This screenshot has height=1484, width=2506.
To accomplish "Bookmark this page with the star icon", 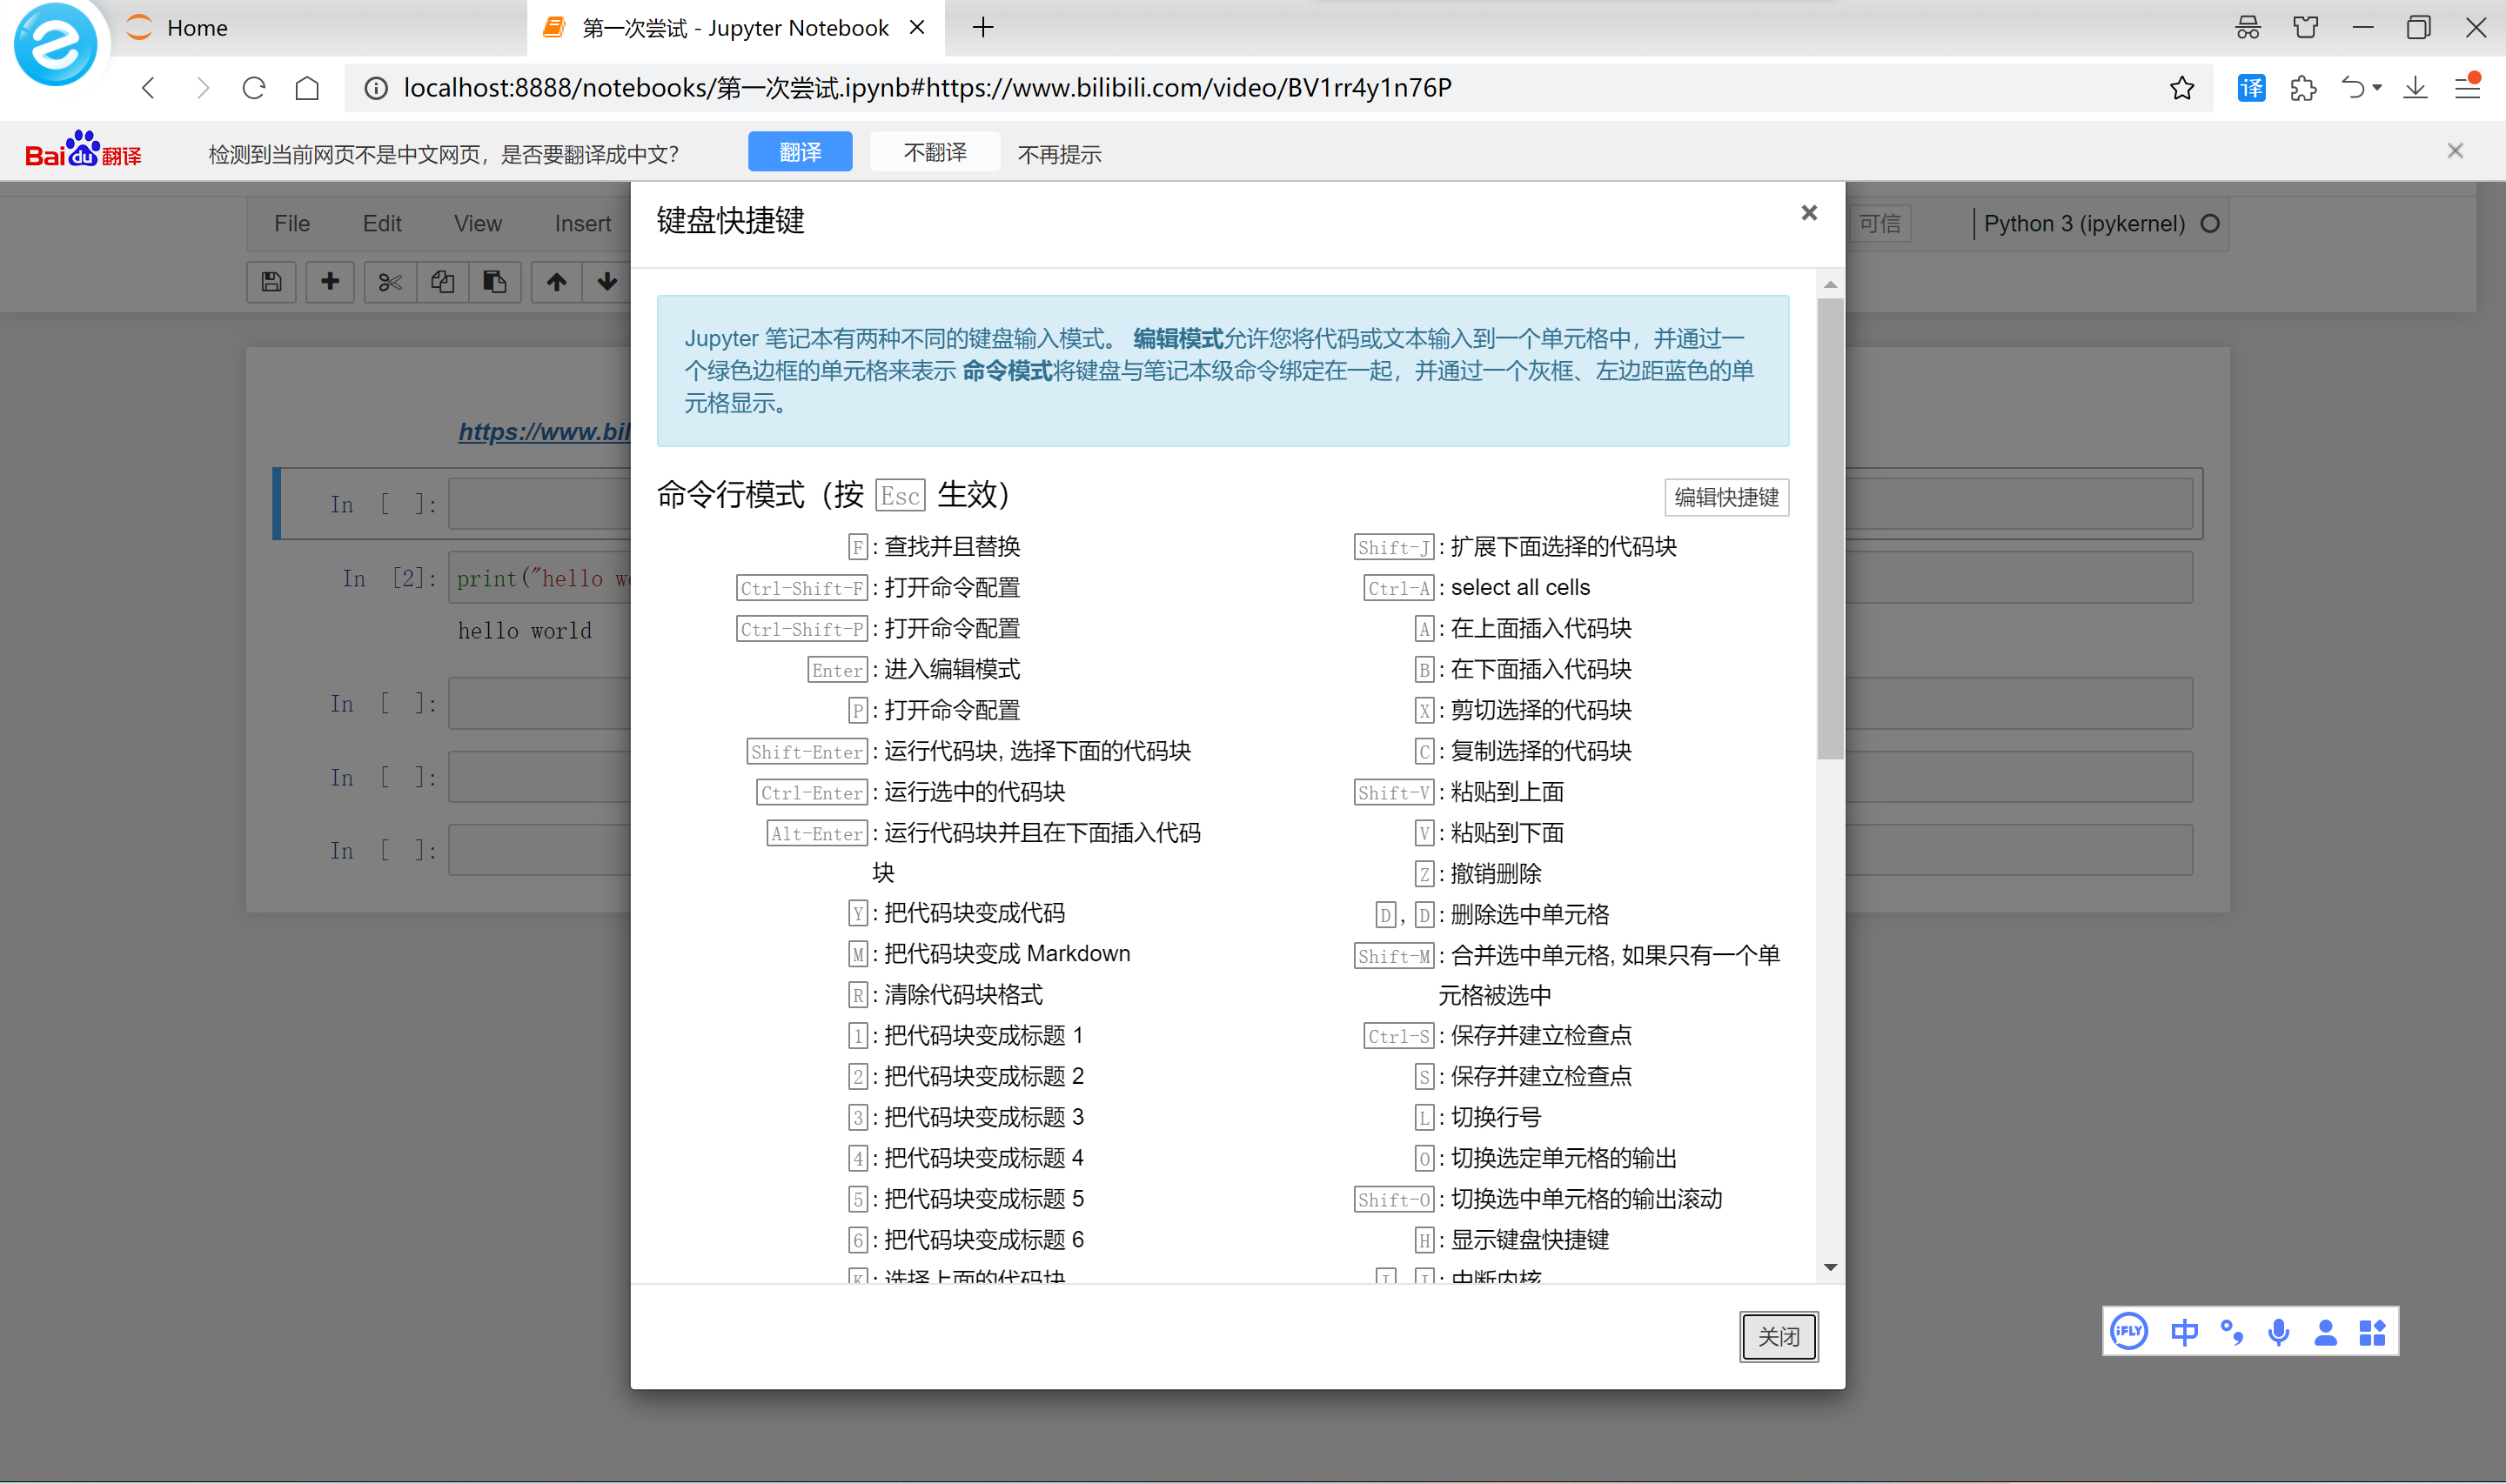I will [x=2182, y=88].
